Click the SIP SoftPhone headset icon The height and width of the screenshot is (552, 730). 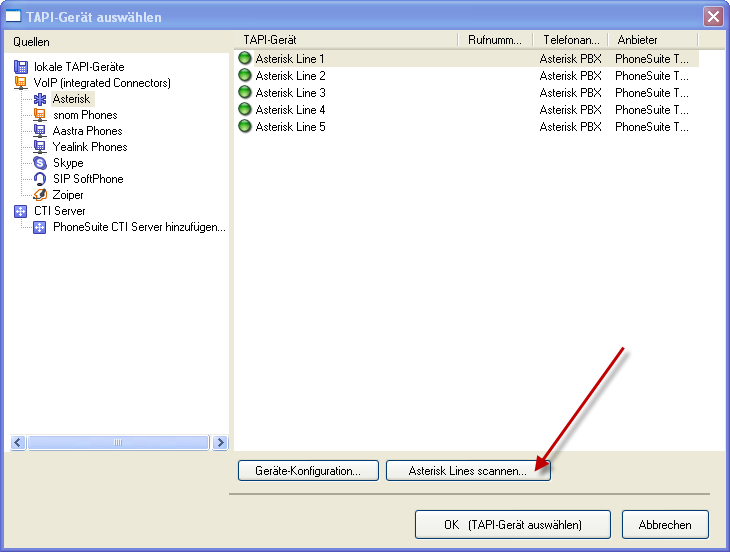coord(40,179)
